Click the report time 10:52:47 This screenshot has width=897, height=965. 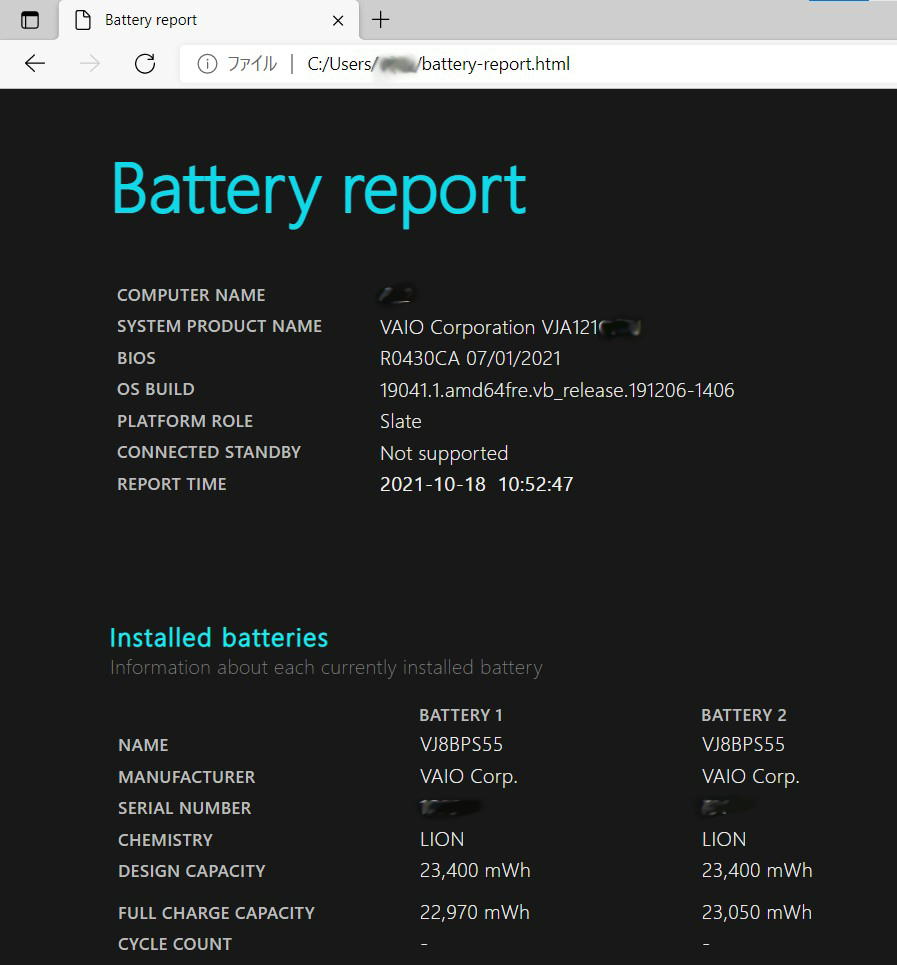click(x=536, y=484)
